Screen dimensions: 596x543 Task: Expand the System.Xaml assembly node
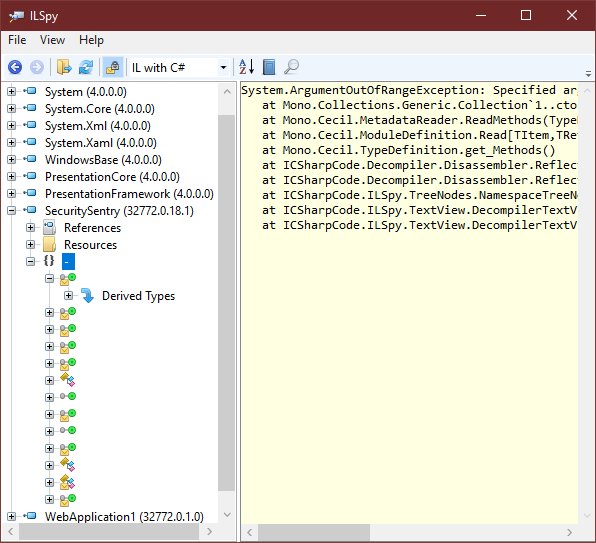11,142
